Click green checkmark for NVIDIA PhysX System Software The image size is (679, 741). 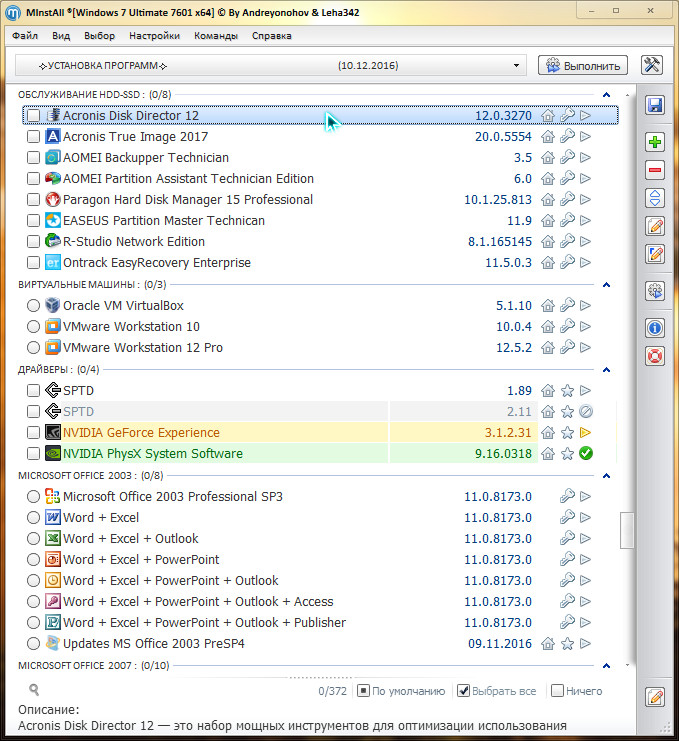click(x=585, y=454)
